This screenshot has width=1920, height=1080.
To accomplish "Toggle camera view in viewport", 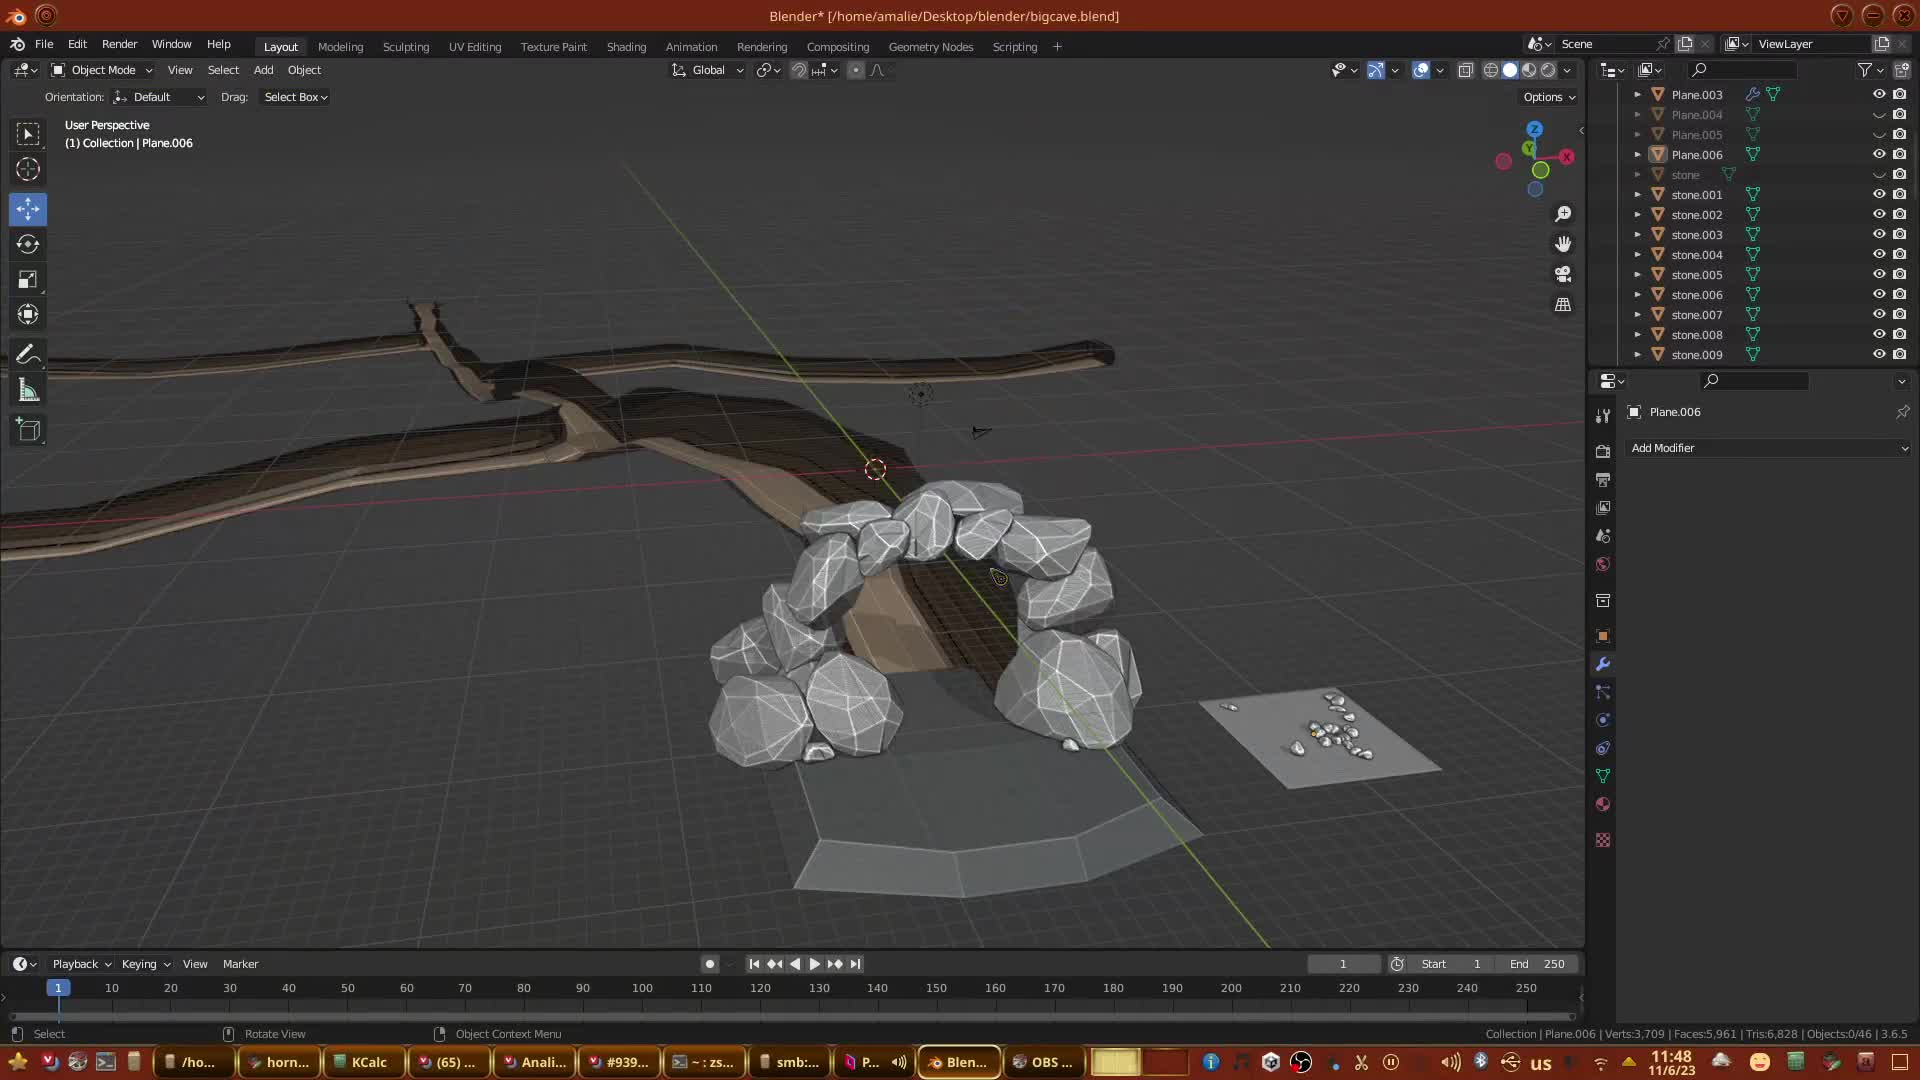I will pos(1563,274).
